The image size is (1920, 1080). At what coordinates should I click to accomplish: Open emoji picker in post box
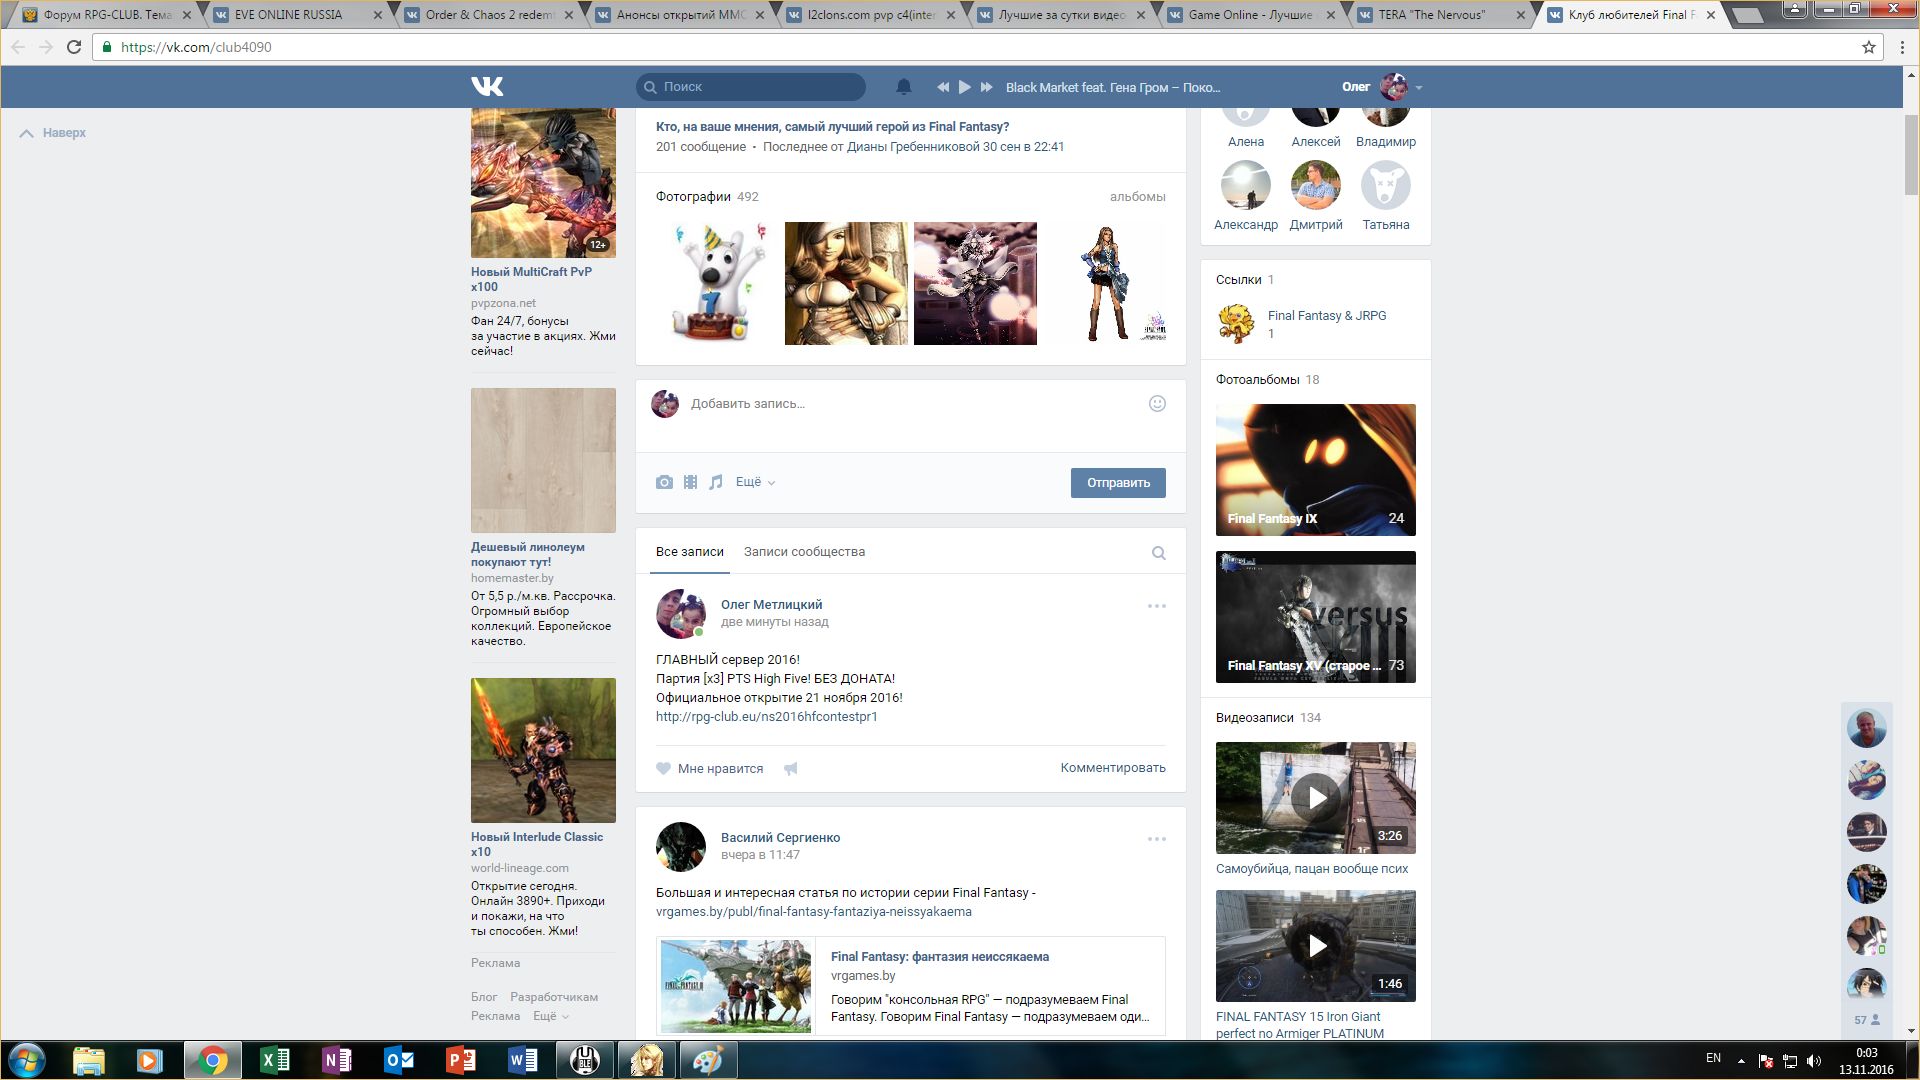pos(1157,404)
